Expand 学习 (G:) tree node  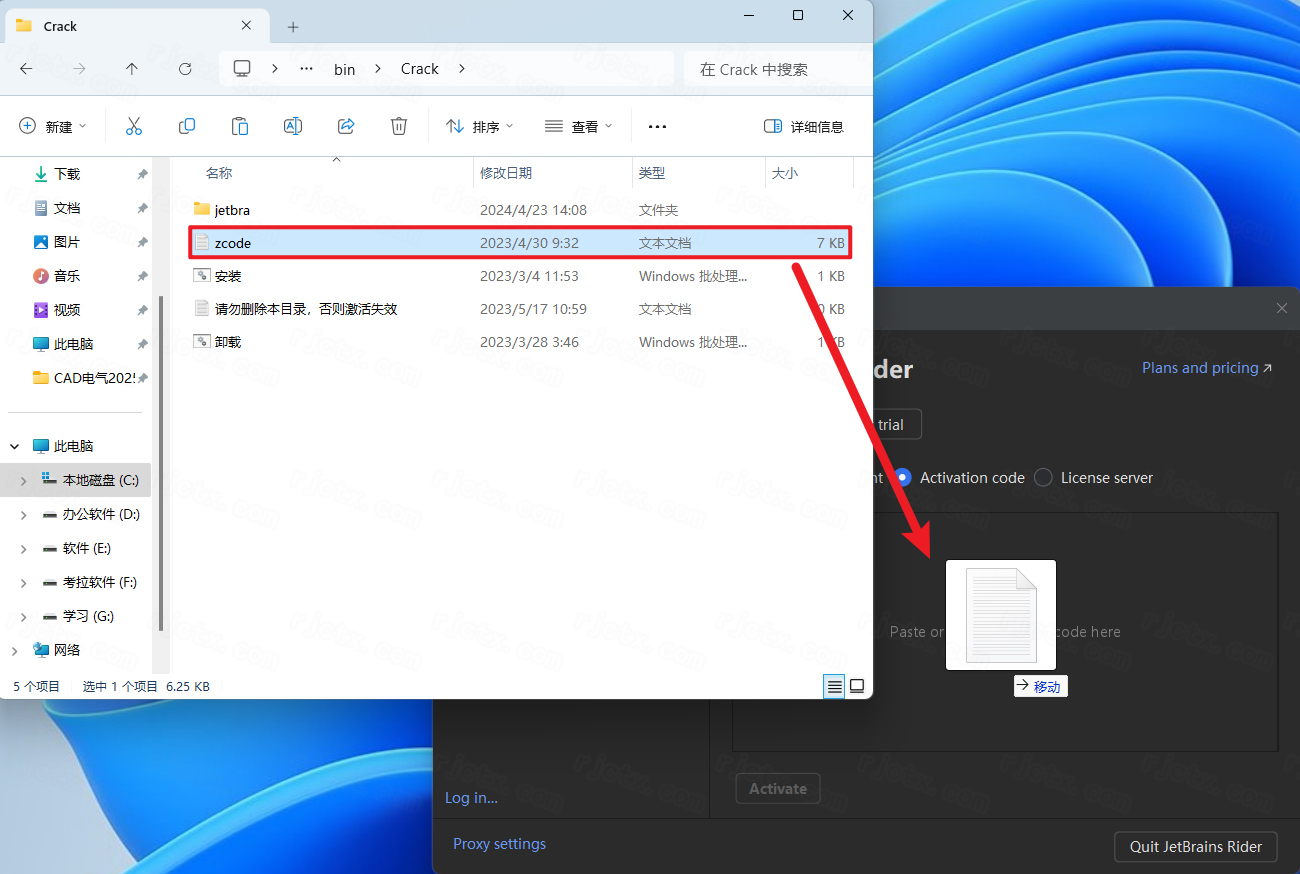point(23,617)
